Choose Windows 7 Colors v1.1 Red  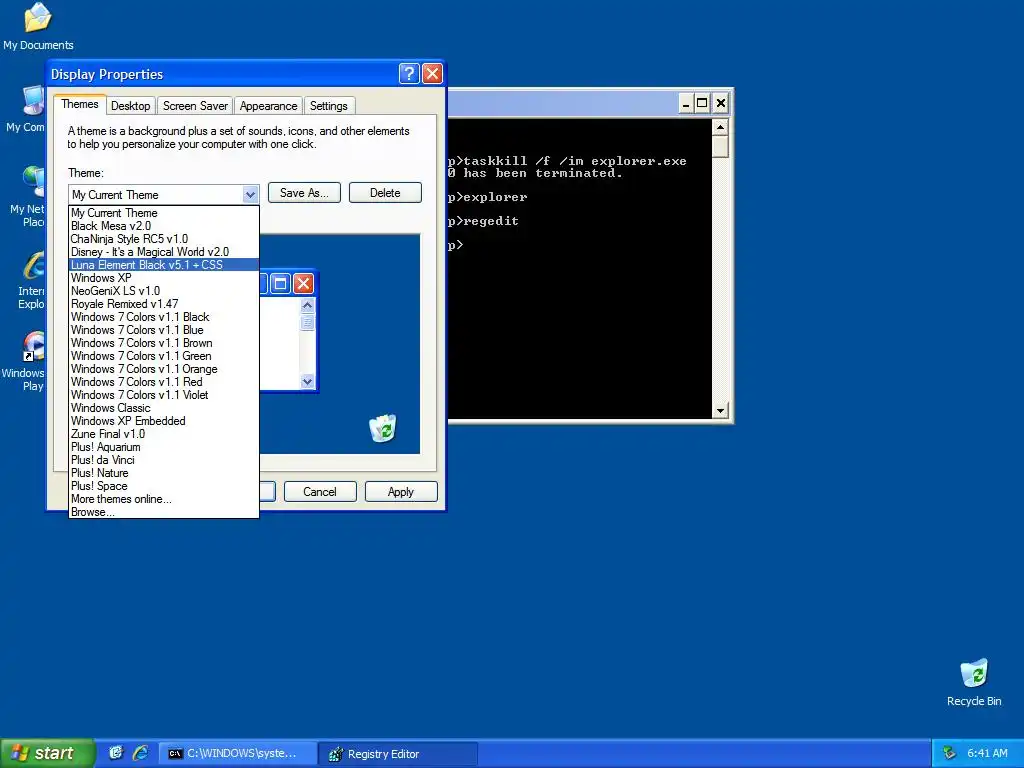[x=164, y=382]
